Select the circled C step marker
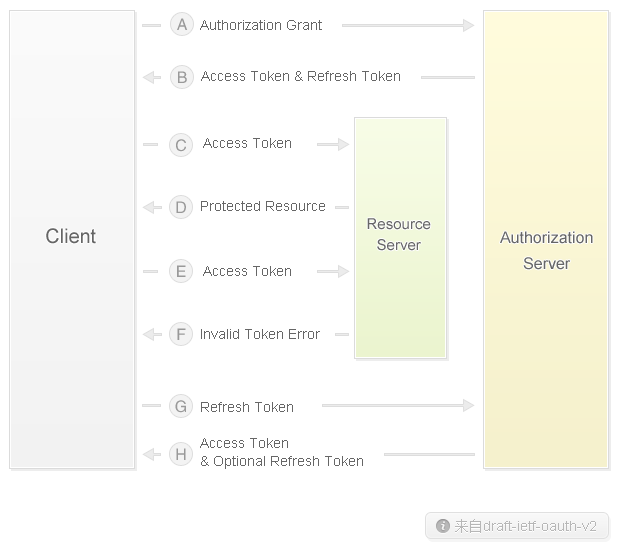Viewport: 619px width, 550px height. point(181,145)
